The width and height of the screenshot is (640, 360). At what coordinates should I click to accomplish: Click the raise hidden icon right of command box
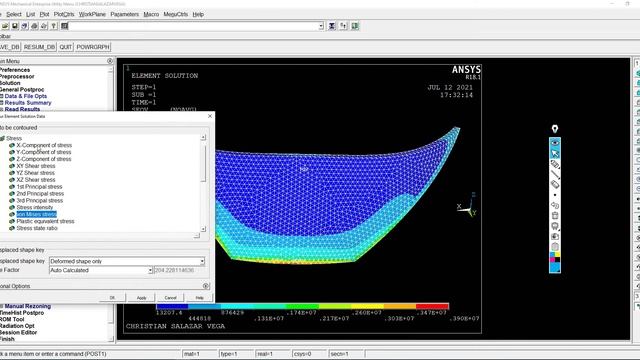click(x=332, y=26)
